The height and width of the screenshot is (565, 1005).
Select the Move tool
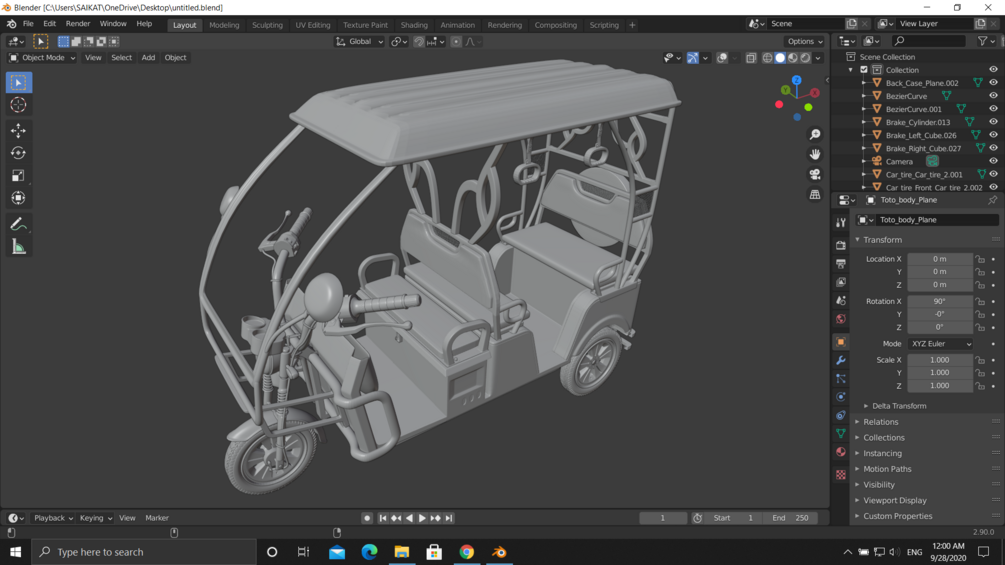pos(18,131)
